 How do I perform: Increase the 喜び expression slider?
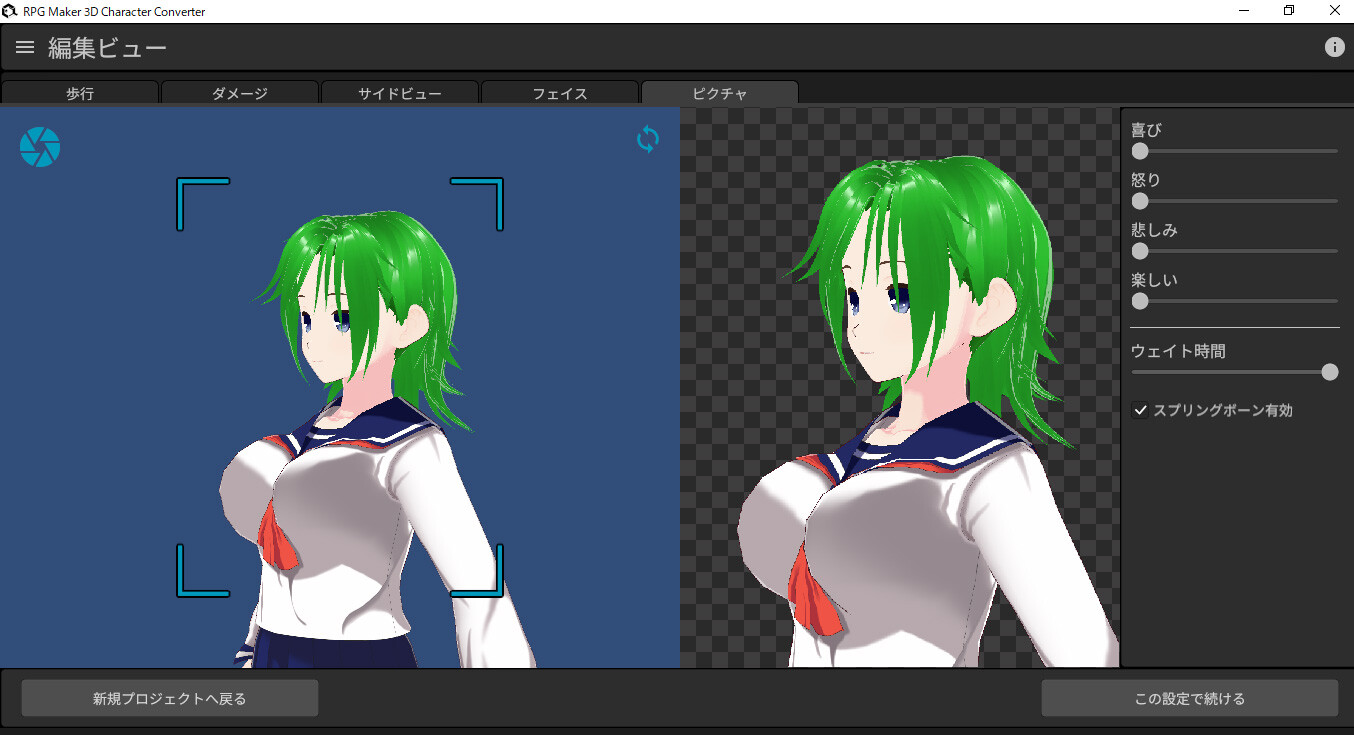tap(1139, 151)
